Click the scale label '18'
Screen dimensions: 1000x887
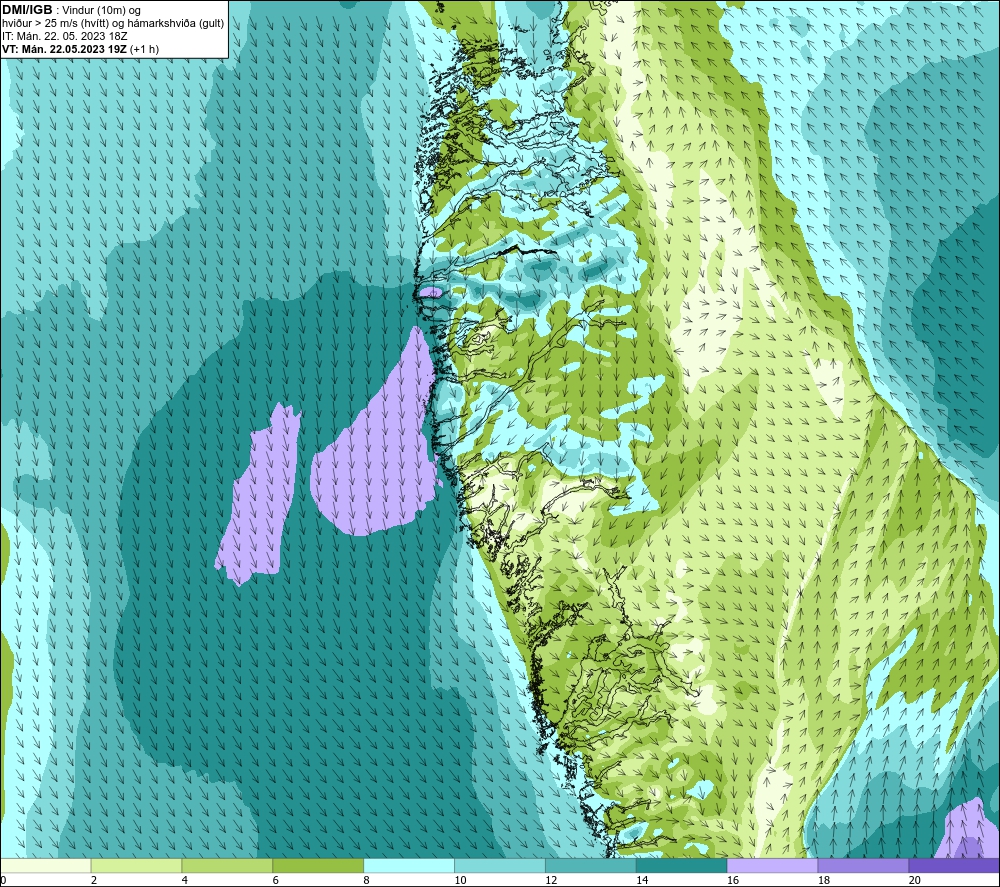[x=823, y=880]
